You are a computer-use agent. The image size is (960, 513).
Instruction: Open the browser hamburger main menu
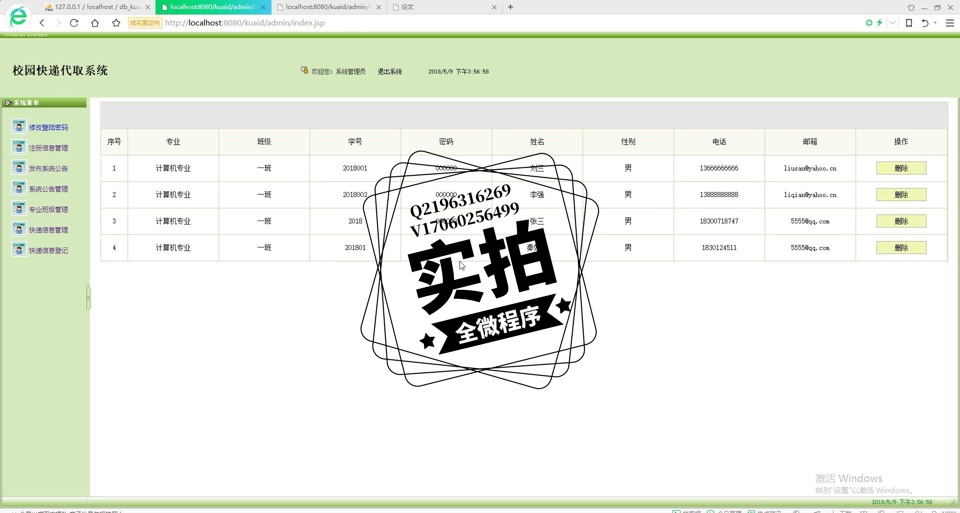pyautogui.click(x=950, y=23)
